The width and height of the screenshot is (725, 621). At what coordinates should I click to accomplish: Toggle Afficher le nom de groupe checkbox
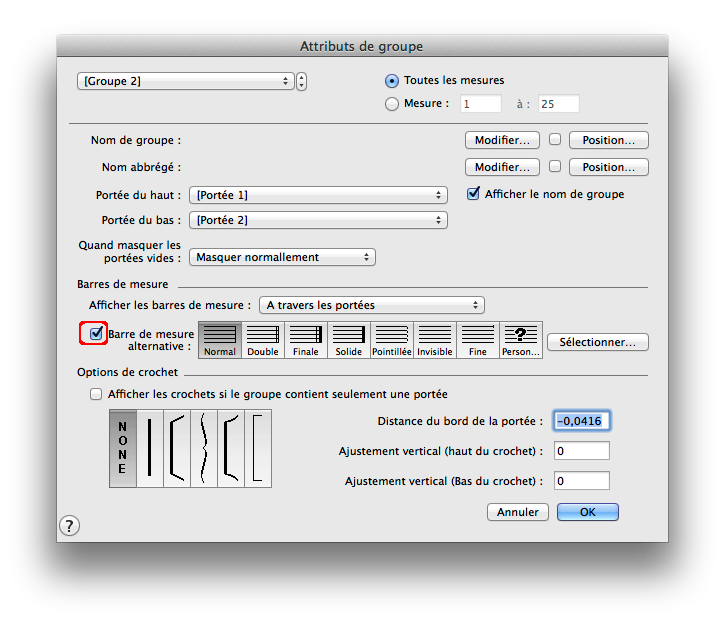[x=474, y=194]
